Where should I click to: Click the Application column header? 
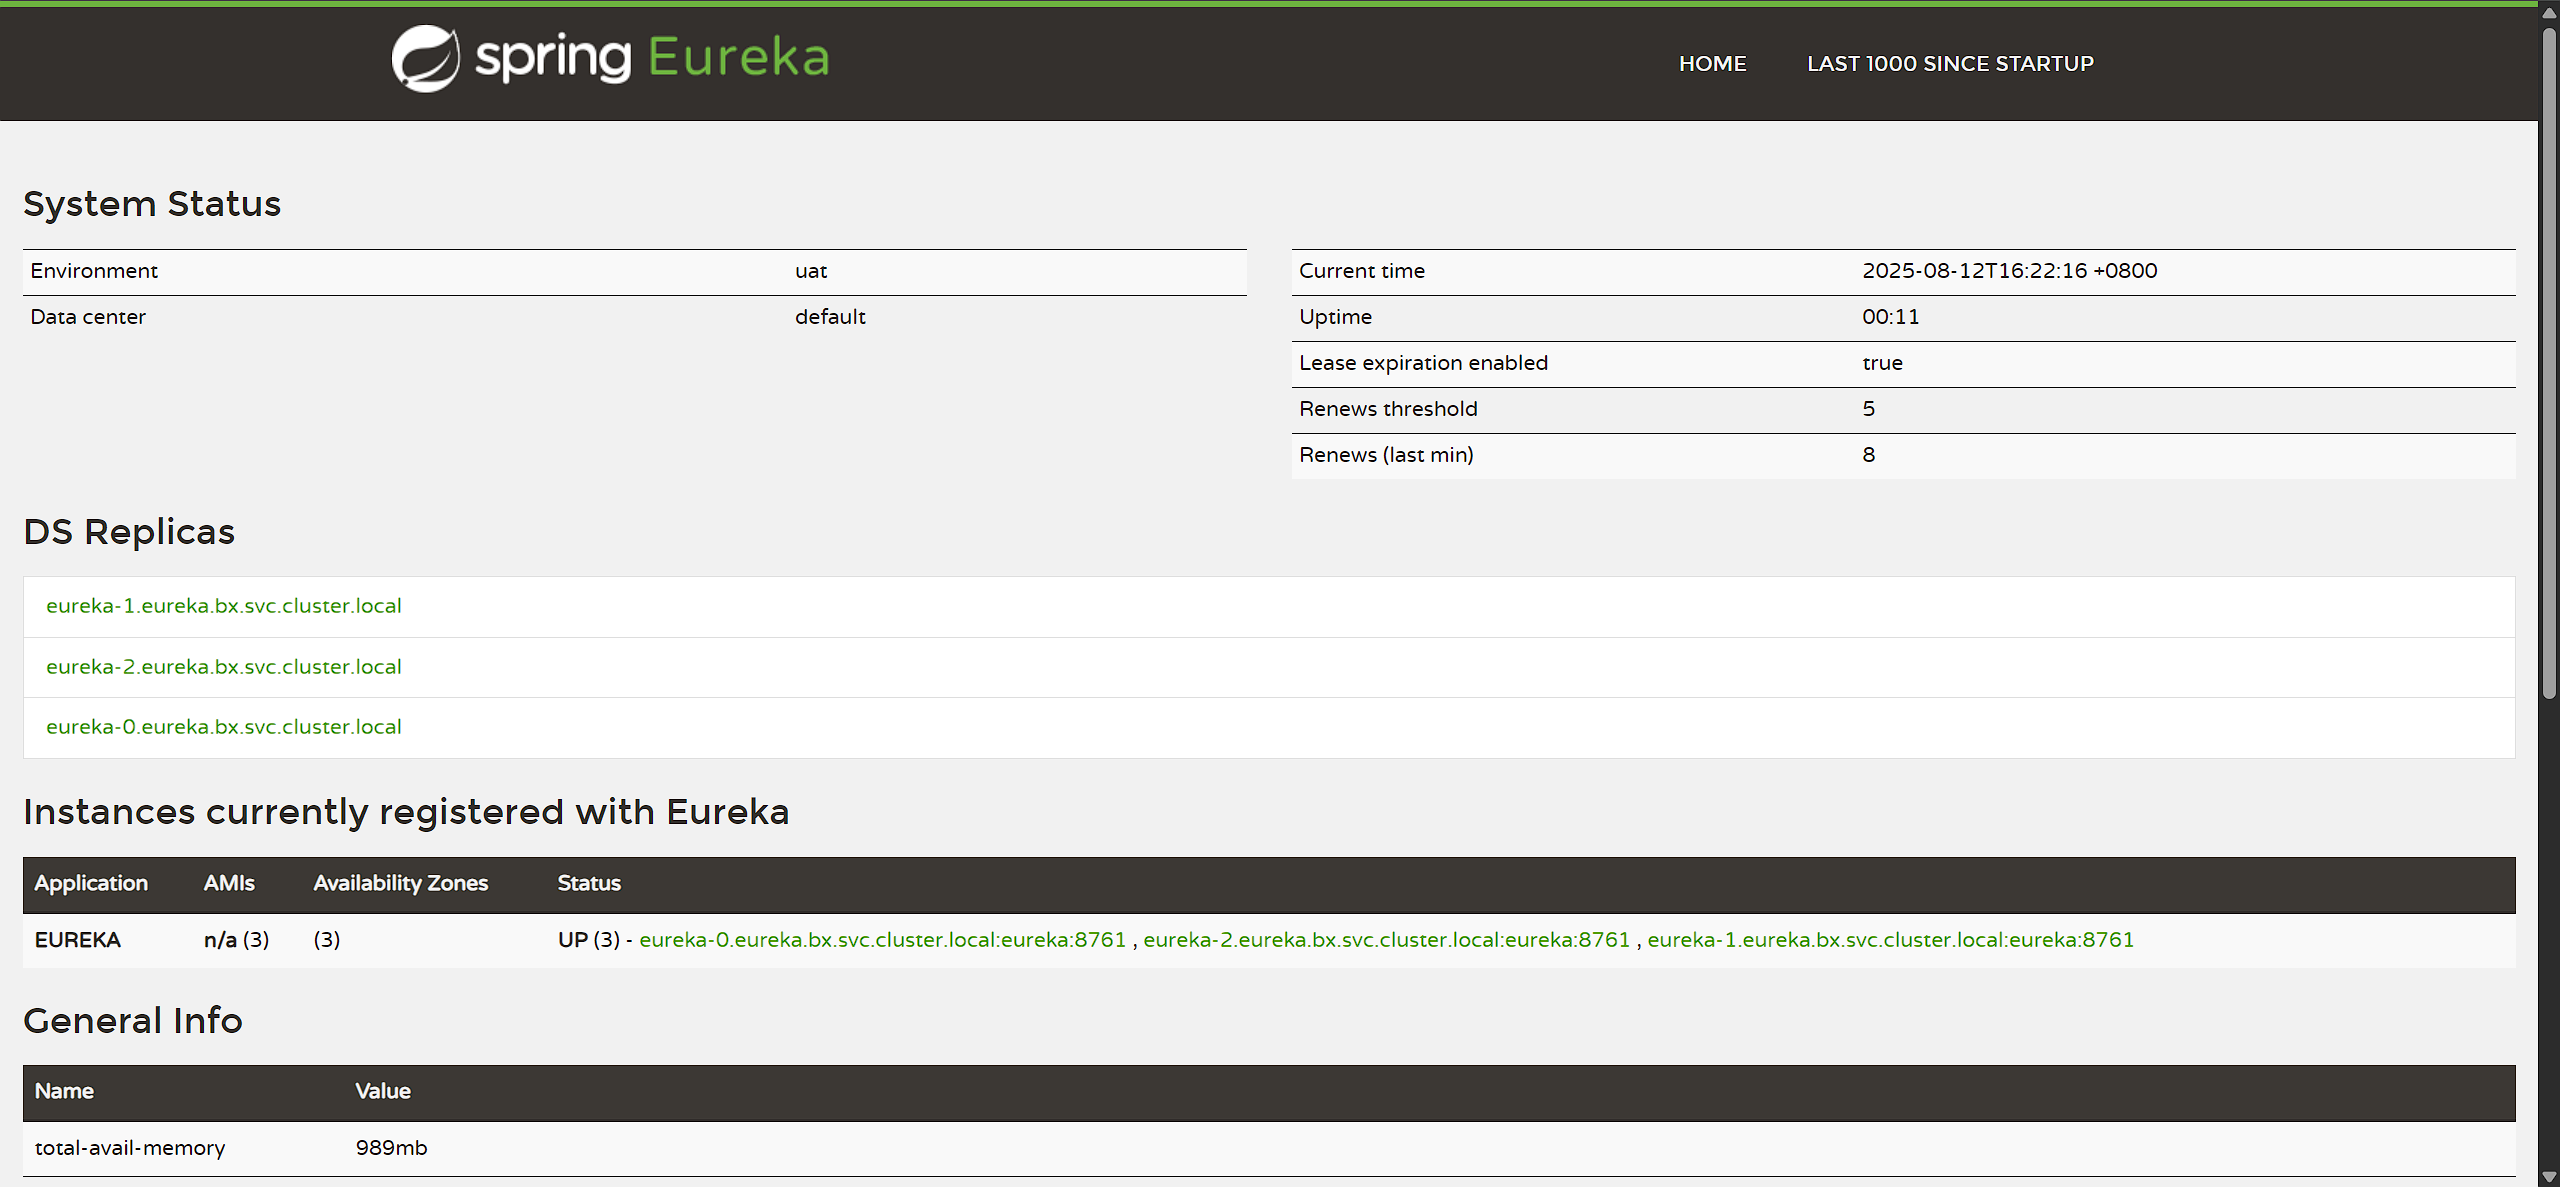(x=91, y=884)
